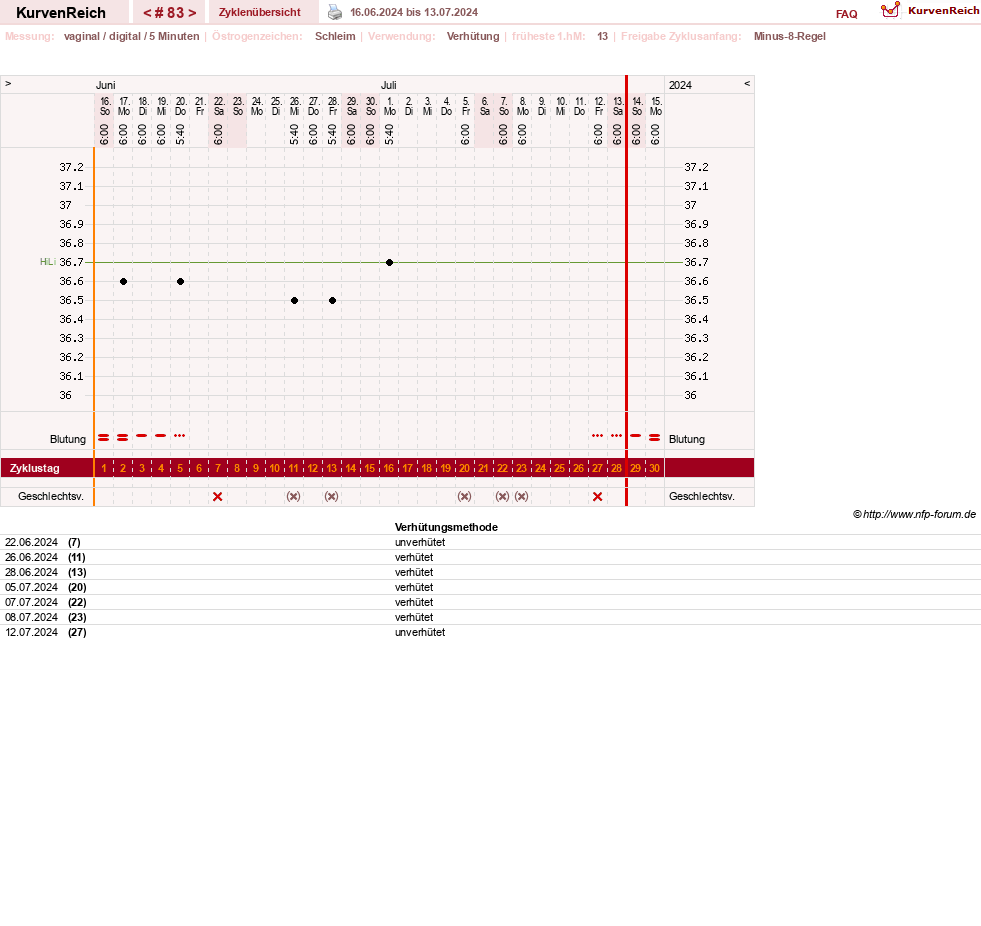The image size is (981, 926).
Task: Click the (x) protected mark on cycle day 23
Action: [522, 496]
